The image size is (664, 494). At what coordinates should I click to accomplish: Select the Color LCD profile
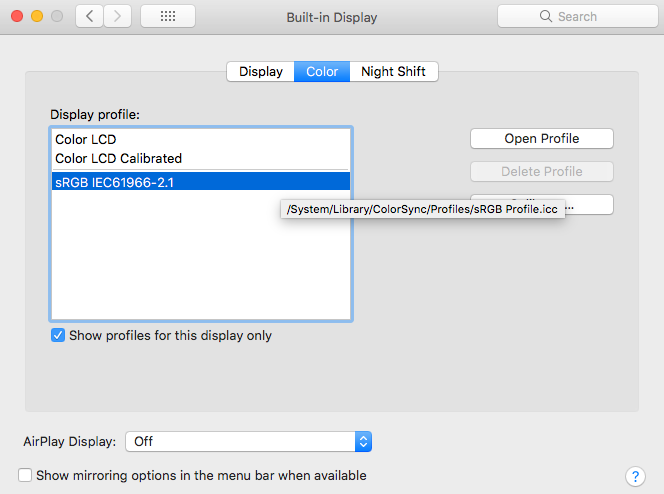(86, 140)
